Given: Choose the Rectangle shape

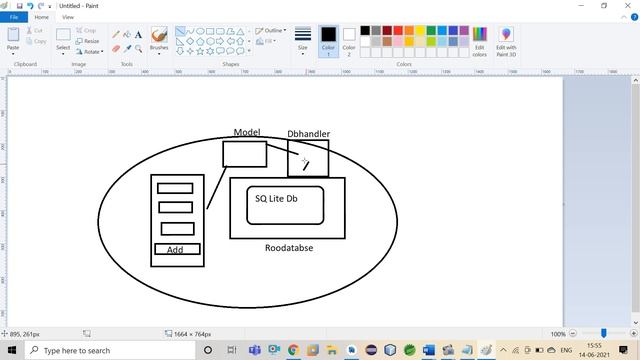Looking at the screenshot, I should pos(210,31).
